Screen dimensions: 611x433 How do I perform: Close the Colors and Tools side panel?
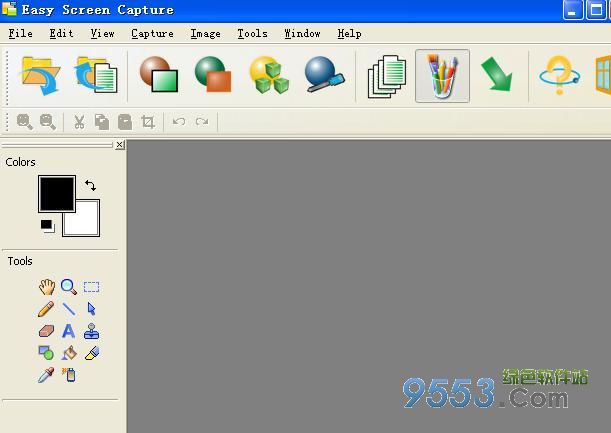pyautogui.click(x=120, y=145)
